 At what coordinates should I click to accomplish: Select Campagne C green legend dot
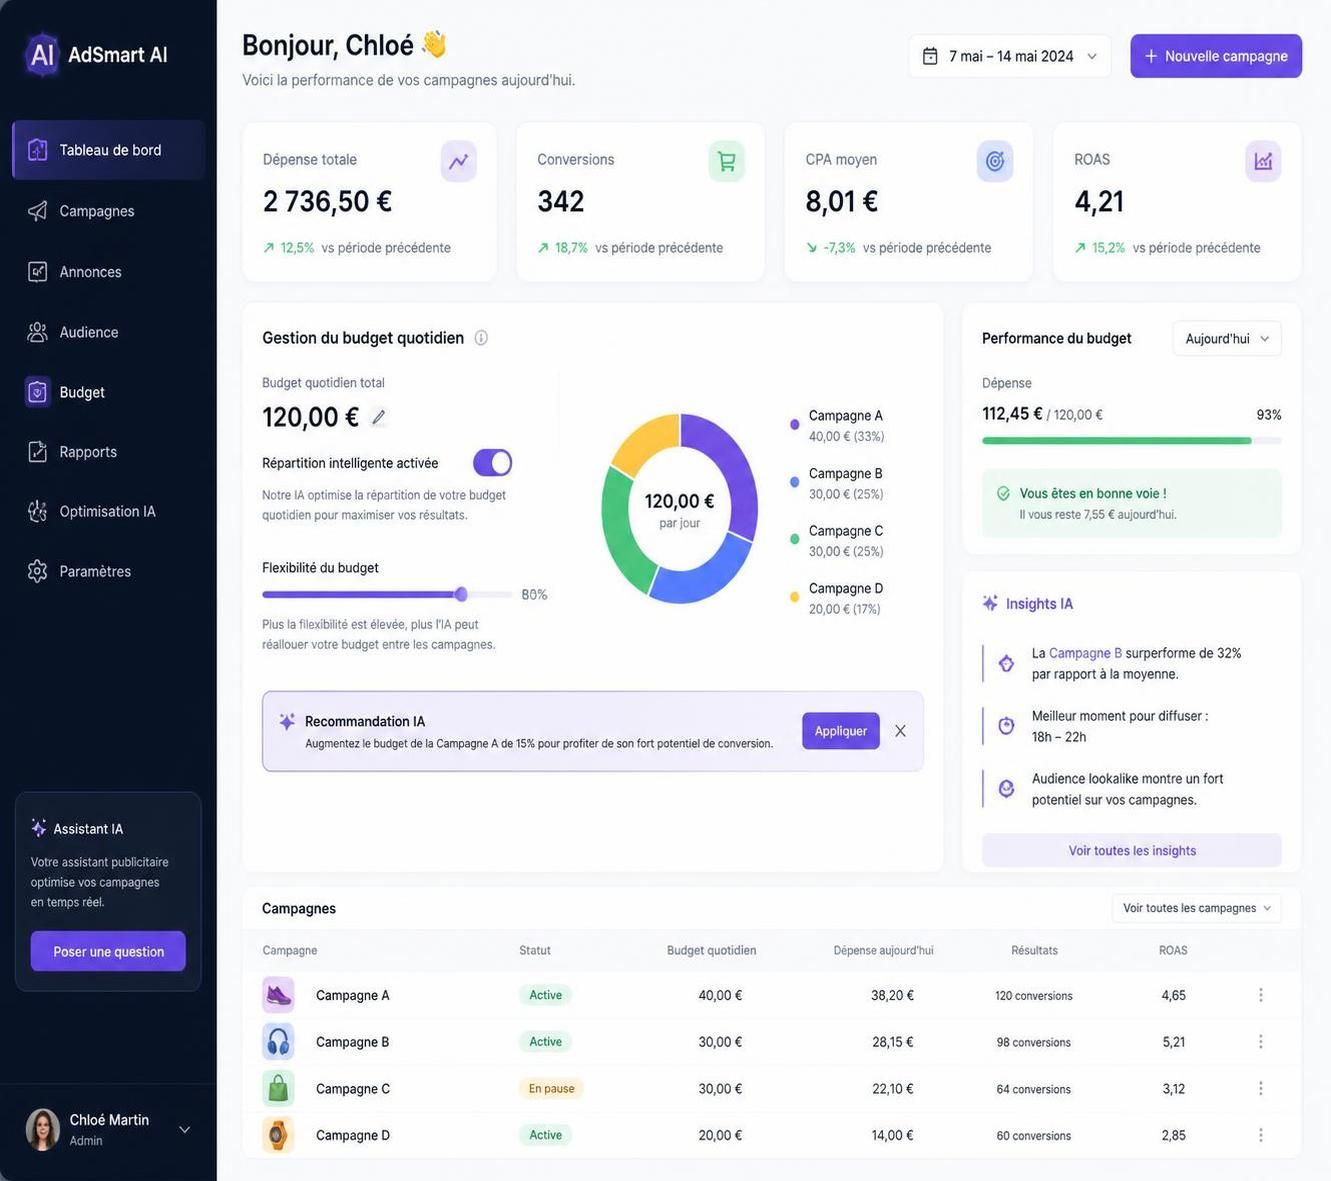point(795,539)
